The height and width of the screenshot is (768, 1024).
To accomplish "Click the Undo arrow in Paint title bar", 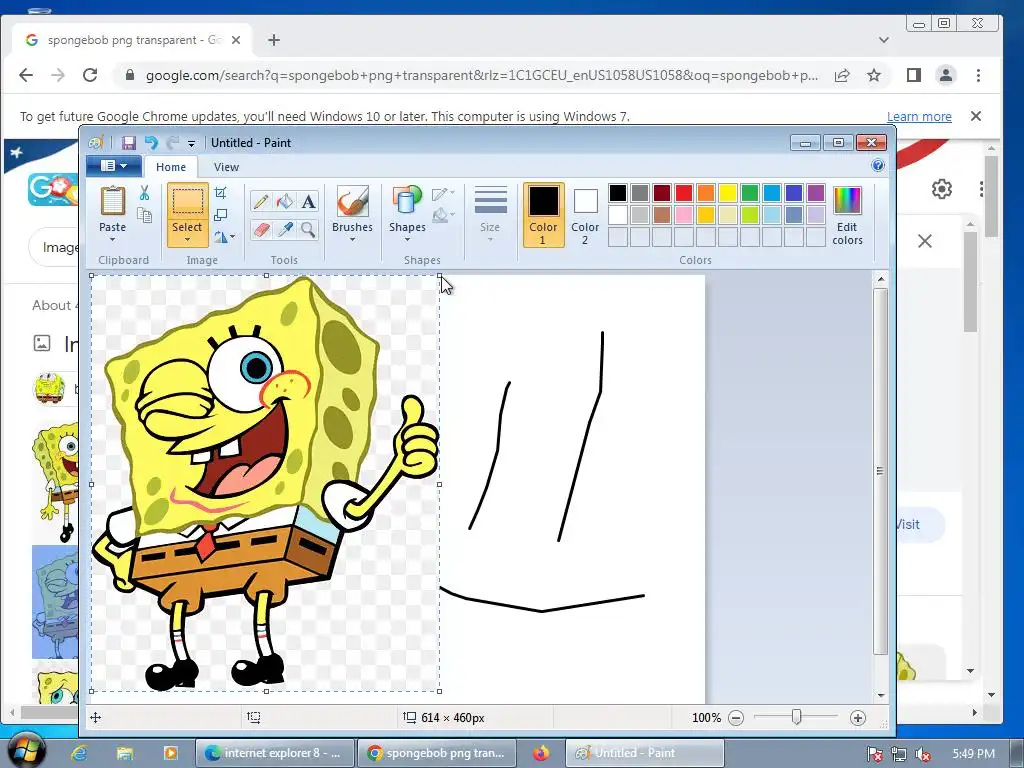I will (x=151, y=142).
